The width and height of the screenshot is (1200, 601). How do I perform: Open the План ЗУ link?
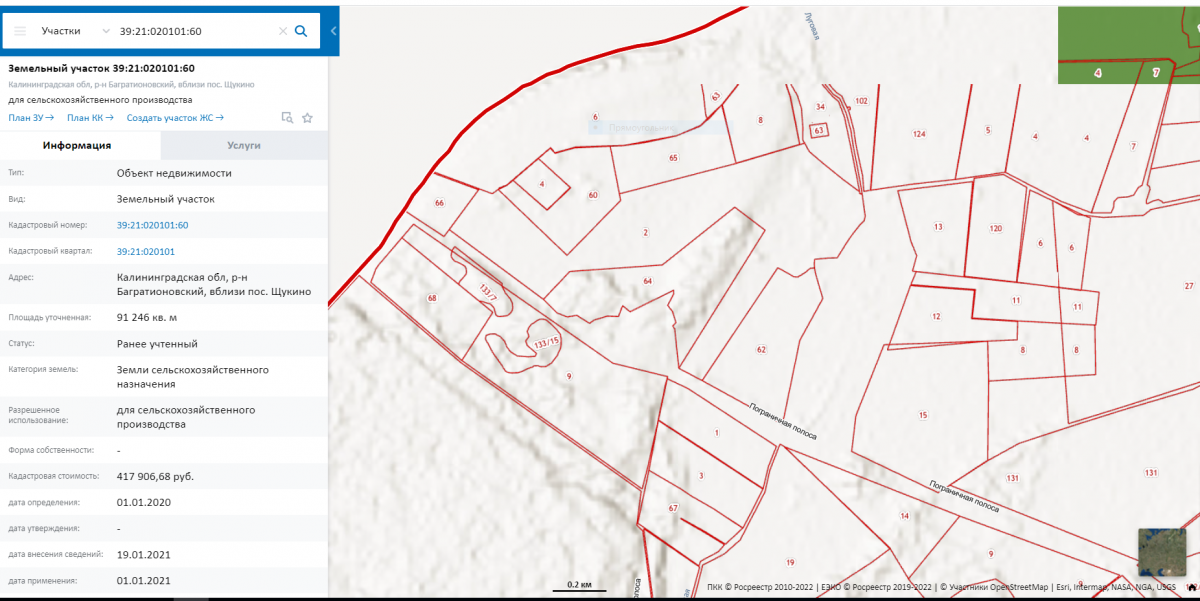pos(31,118)
